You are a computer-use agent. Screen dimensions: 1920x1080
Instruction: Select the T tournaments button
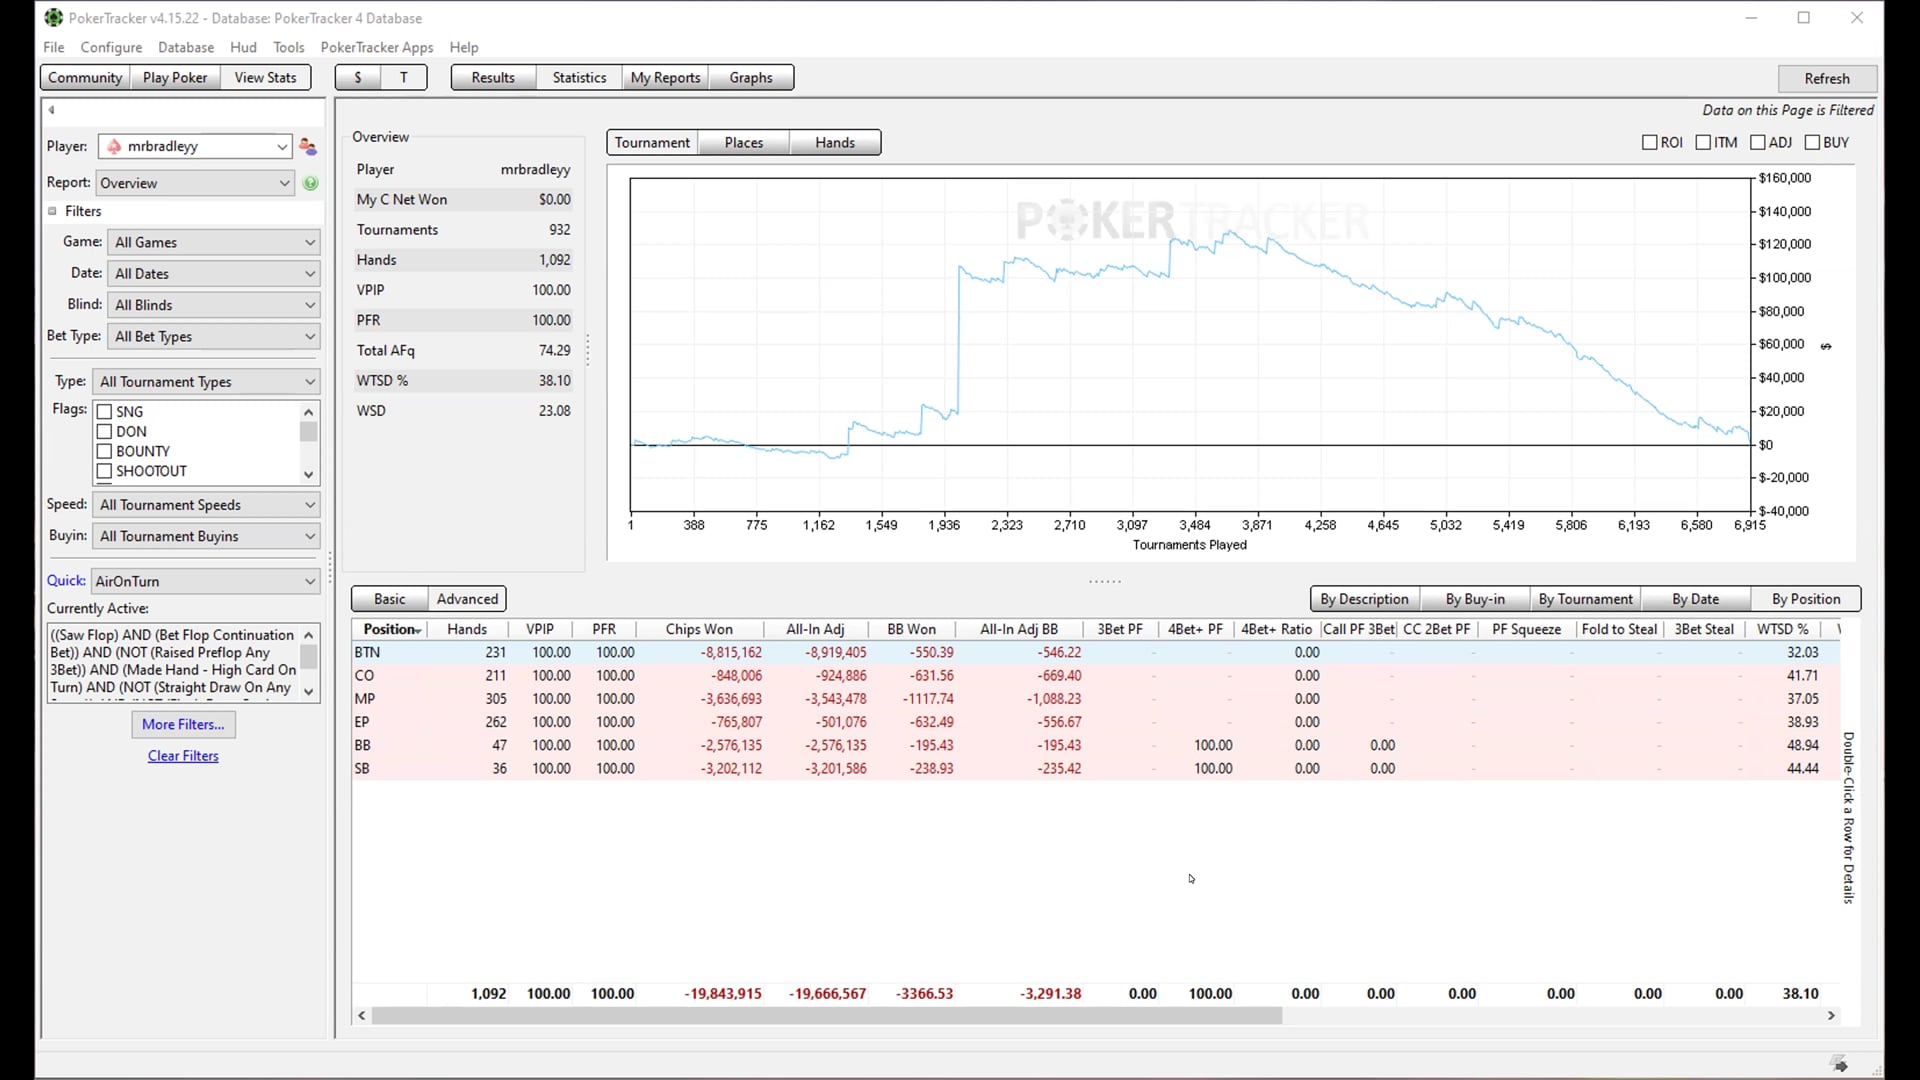(404, 78)
